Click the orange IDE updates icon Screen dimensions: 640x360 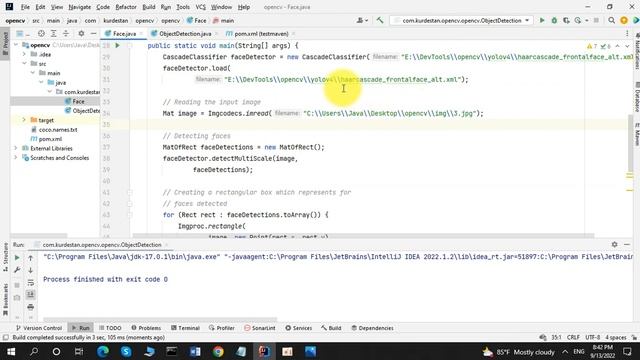[624, 20]
